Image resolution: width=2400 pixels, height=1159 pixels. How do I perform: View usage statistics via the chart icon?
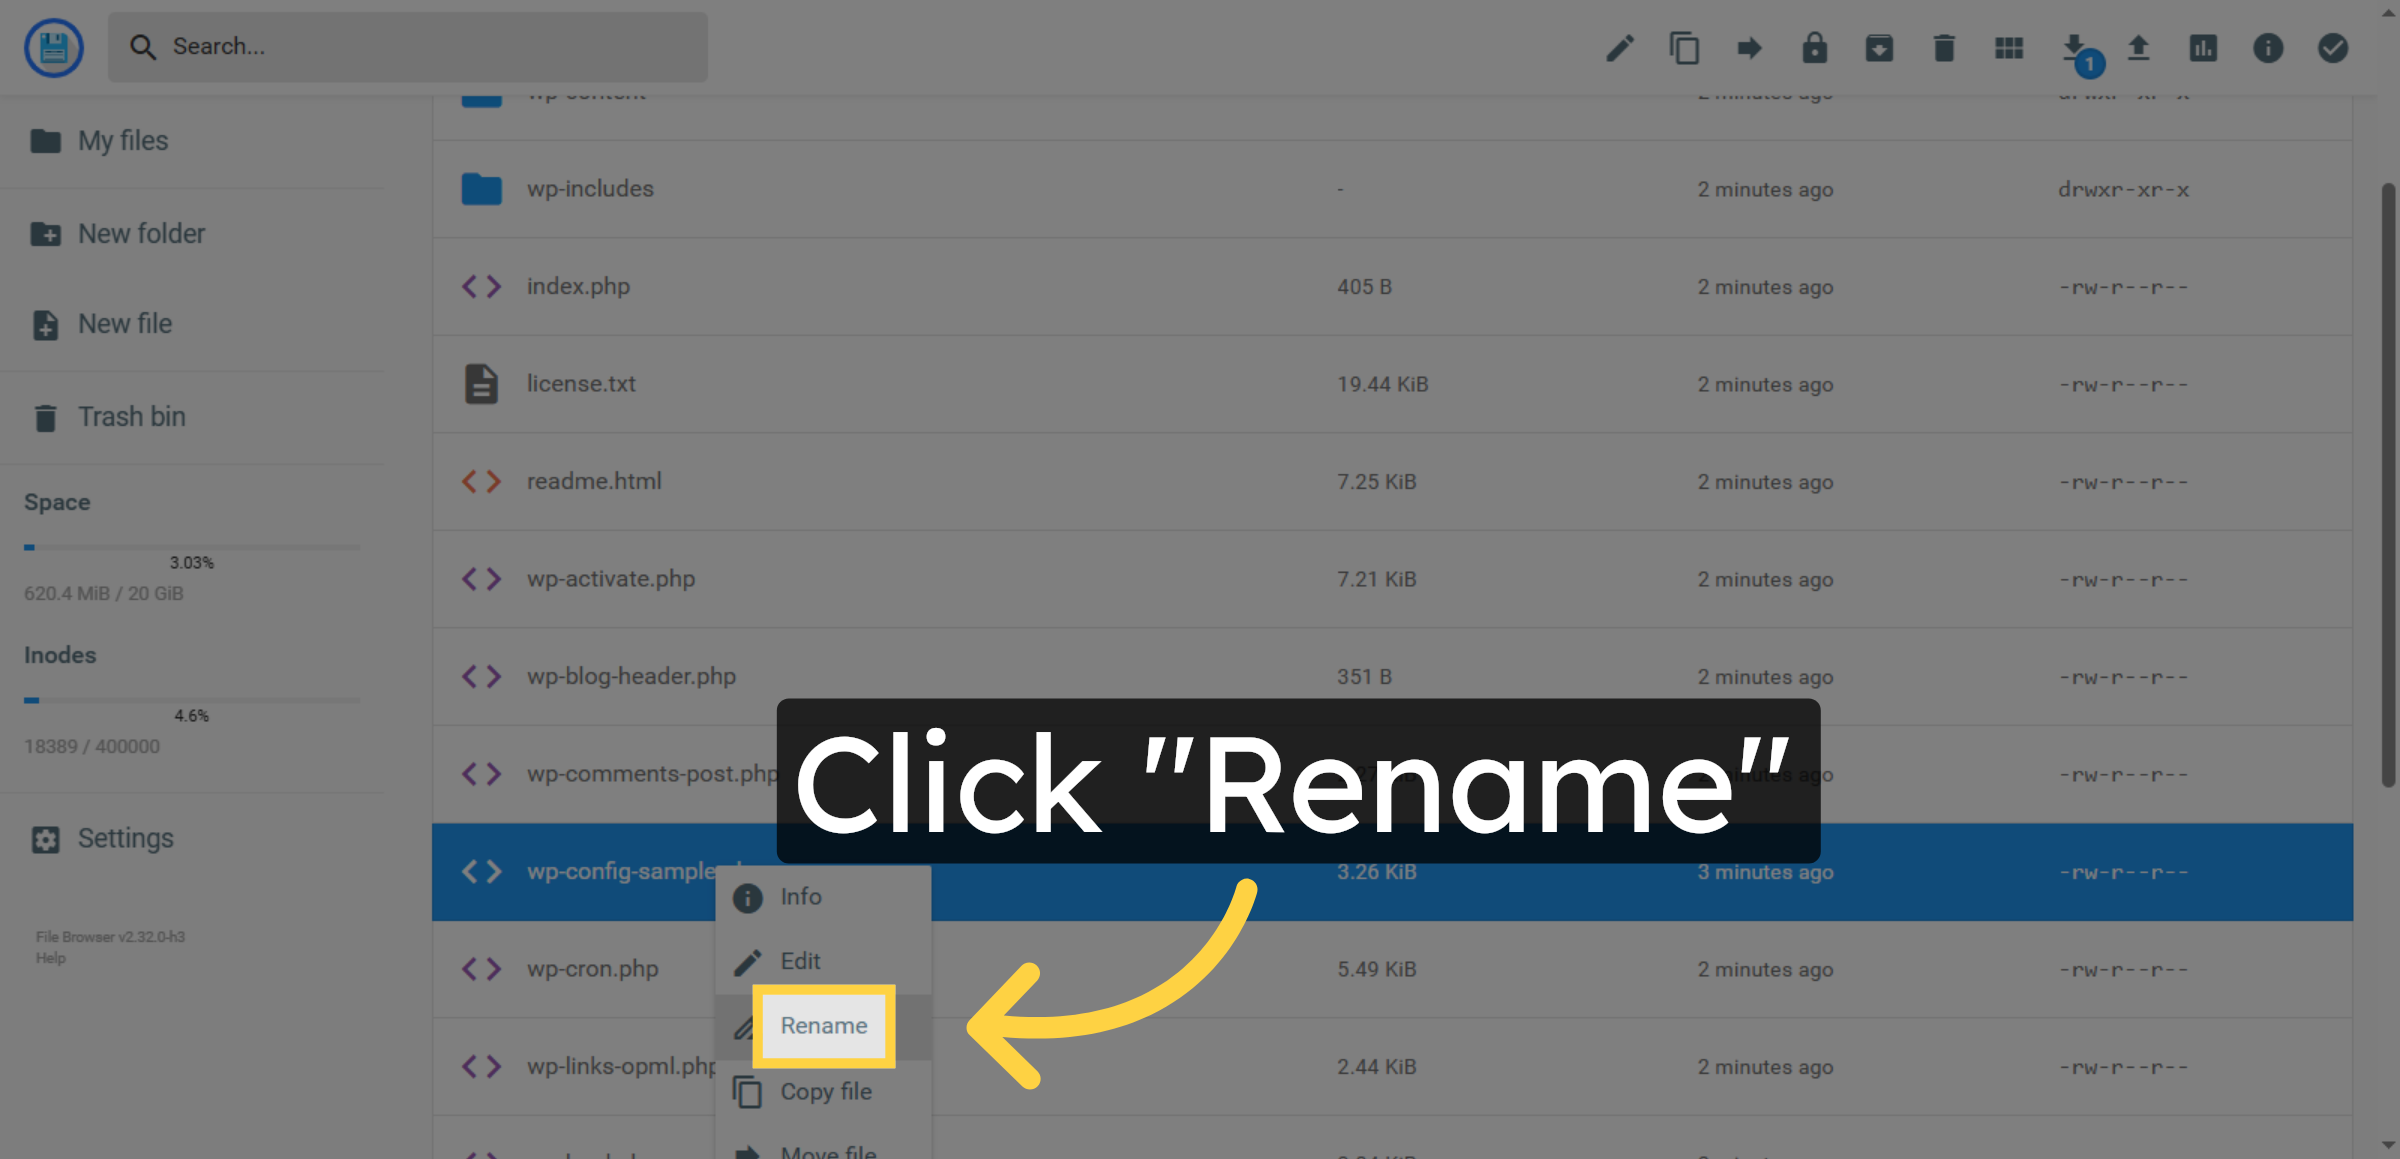click(x=2202, y=47)
